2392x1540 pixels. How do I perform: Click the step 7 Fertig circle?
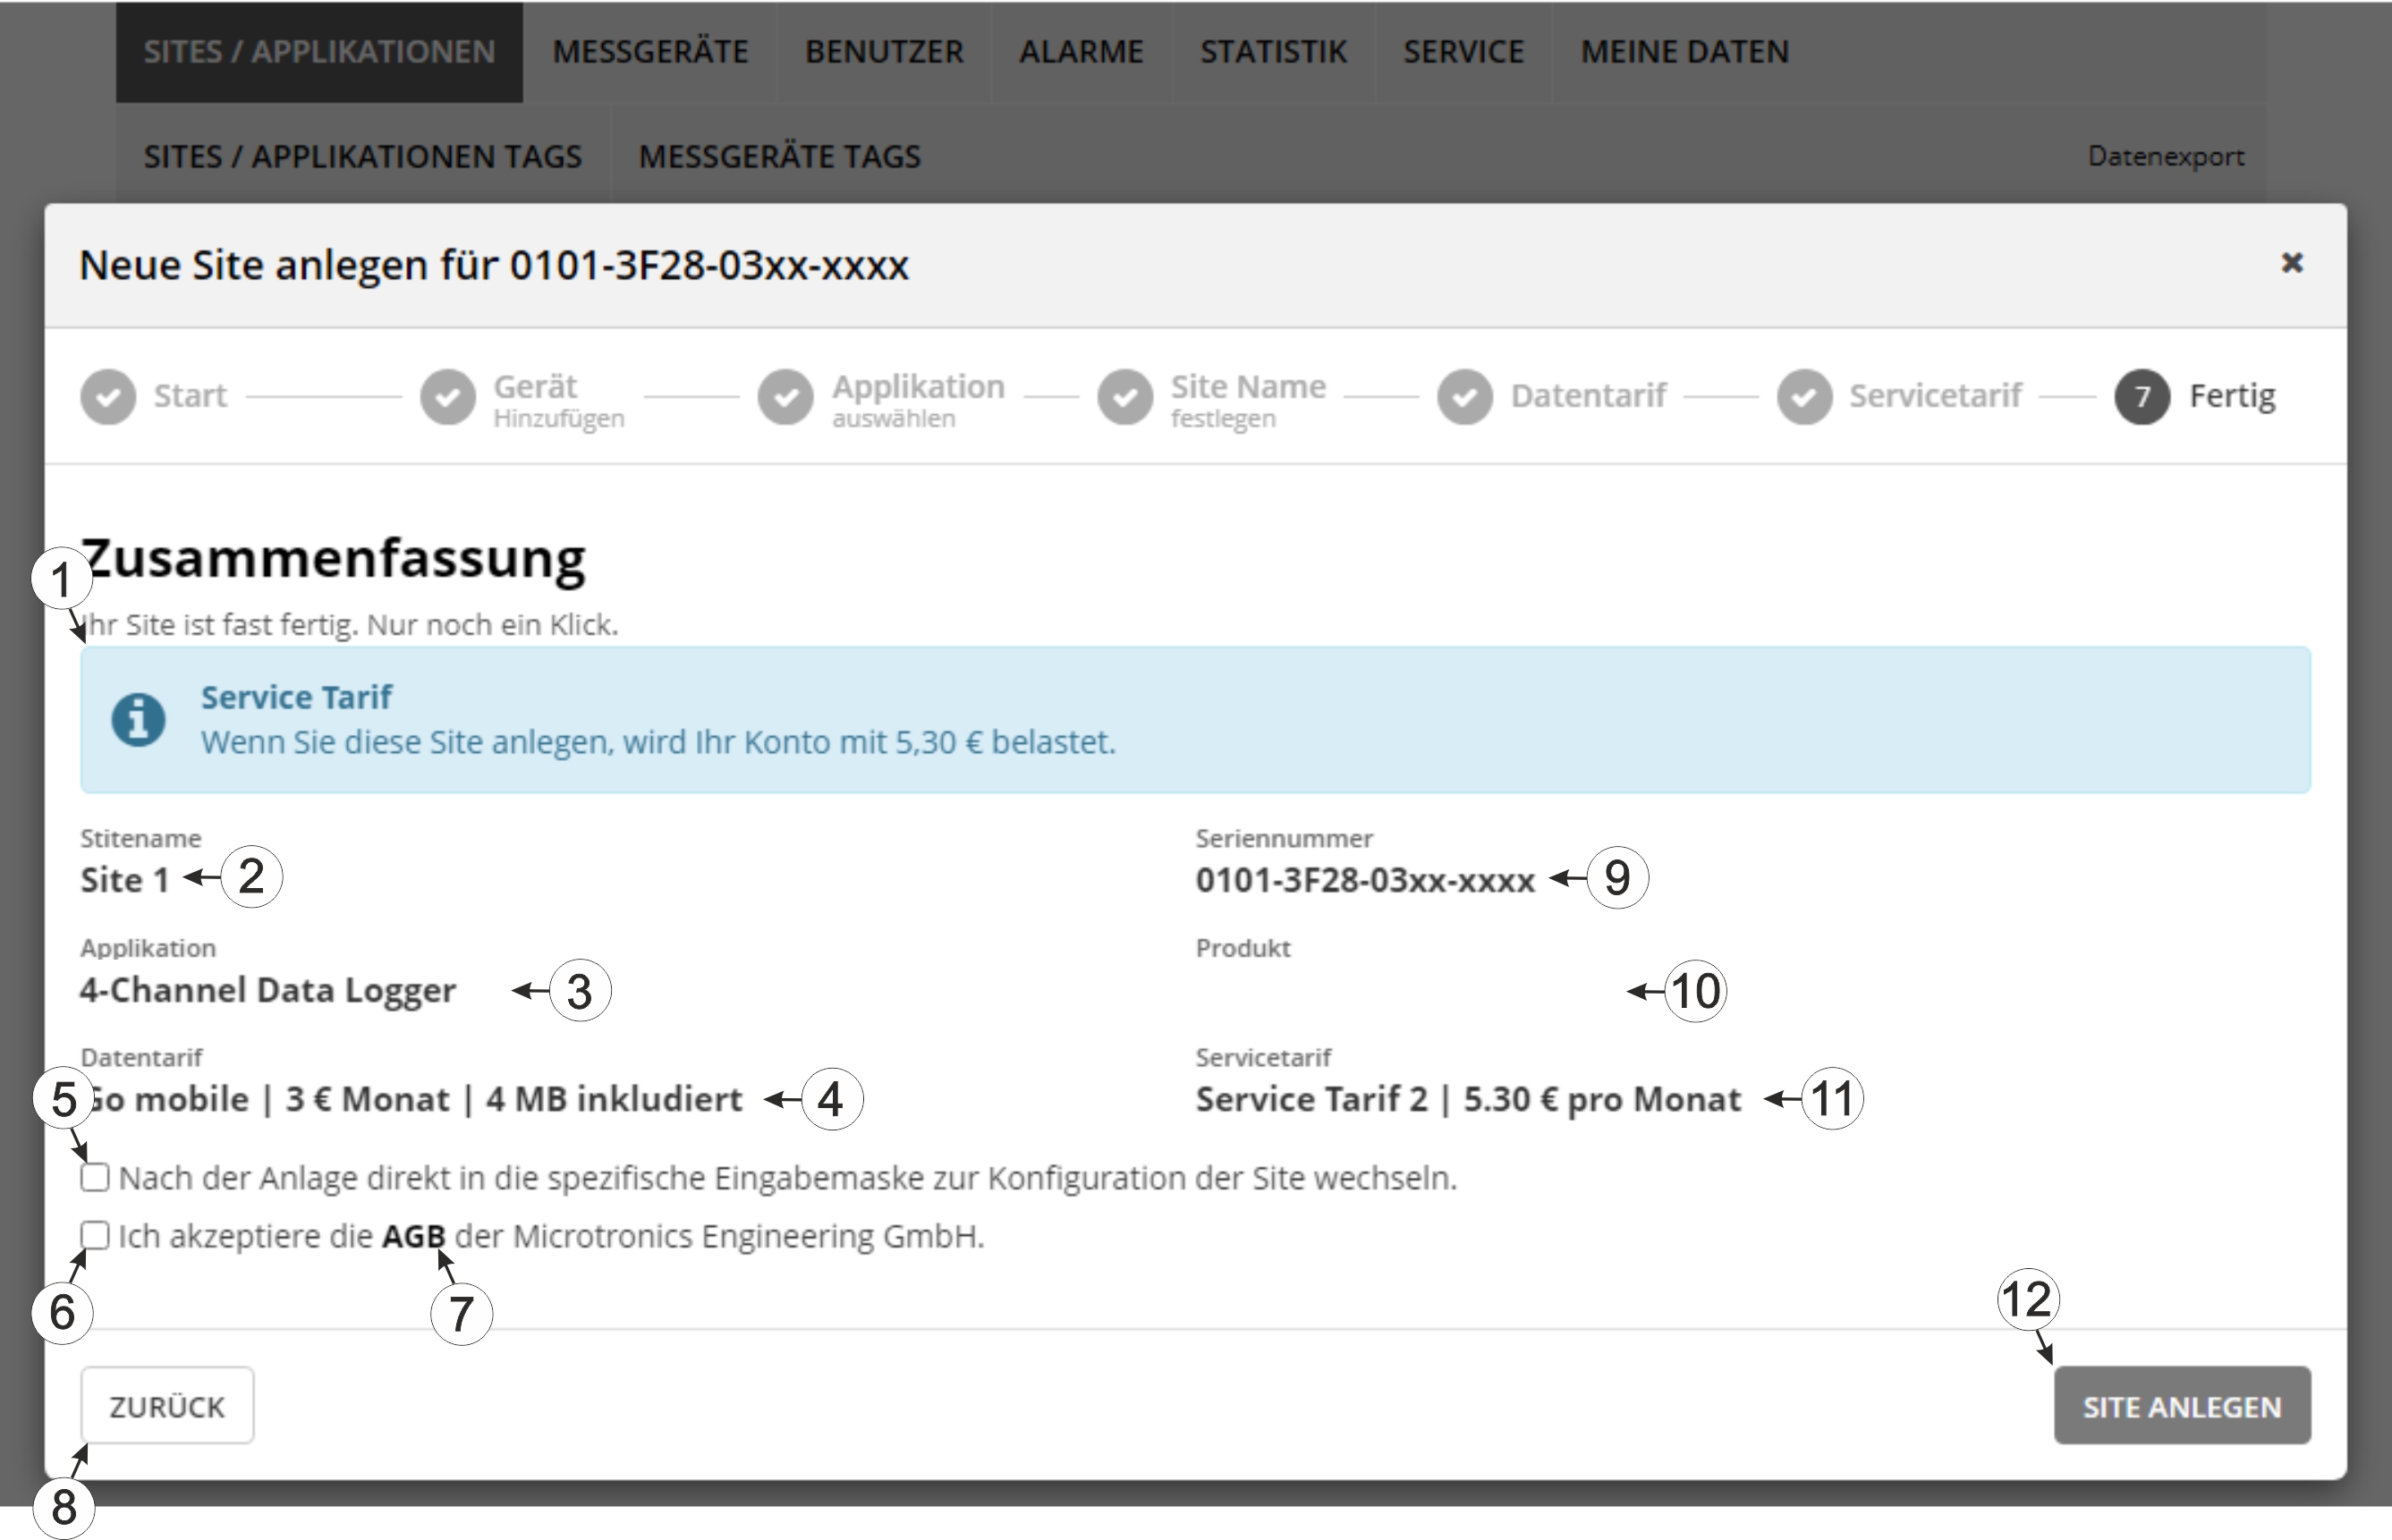pos(2142,397)
